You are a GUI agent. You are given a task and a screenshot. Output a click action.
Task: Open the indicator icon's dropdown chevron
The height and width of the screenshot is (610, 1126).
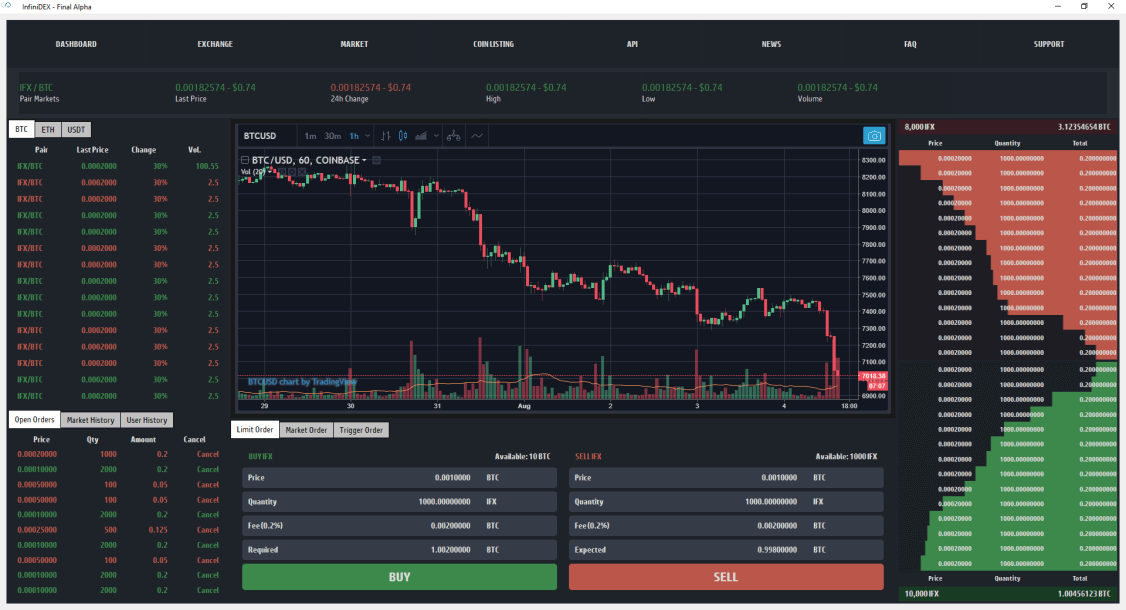point(436,135)
